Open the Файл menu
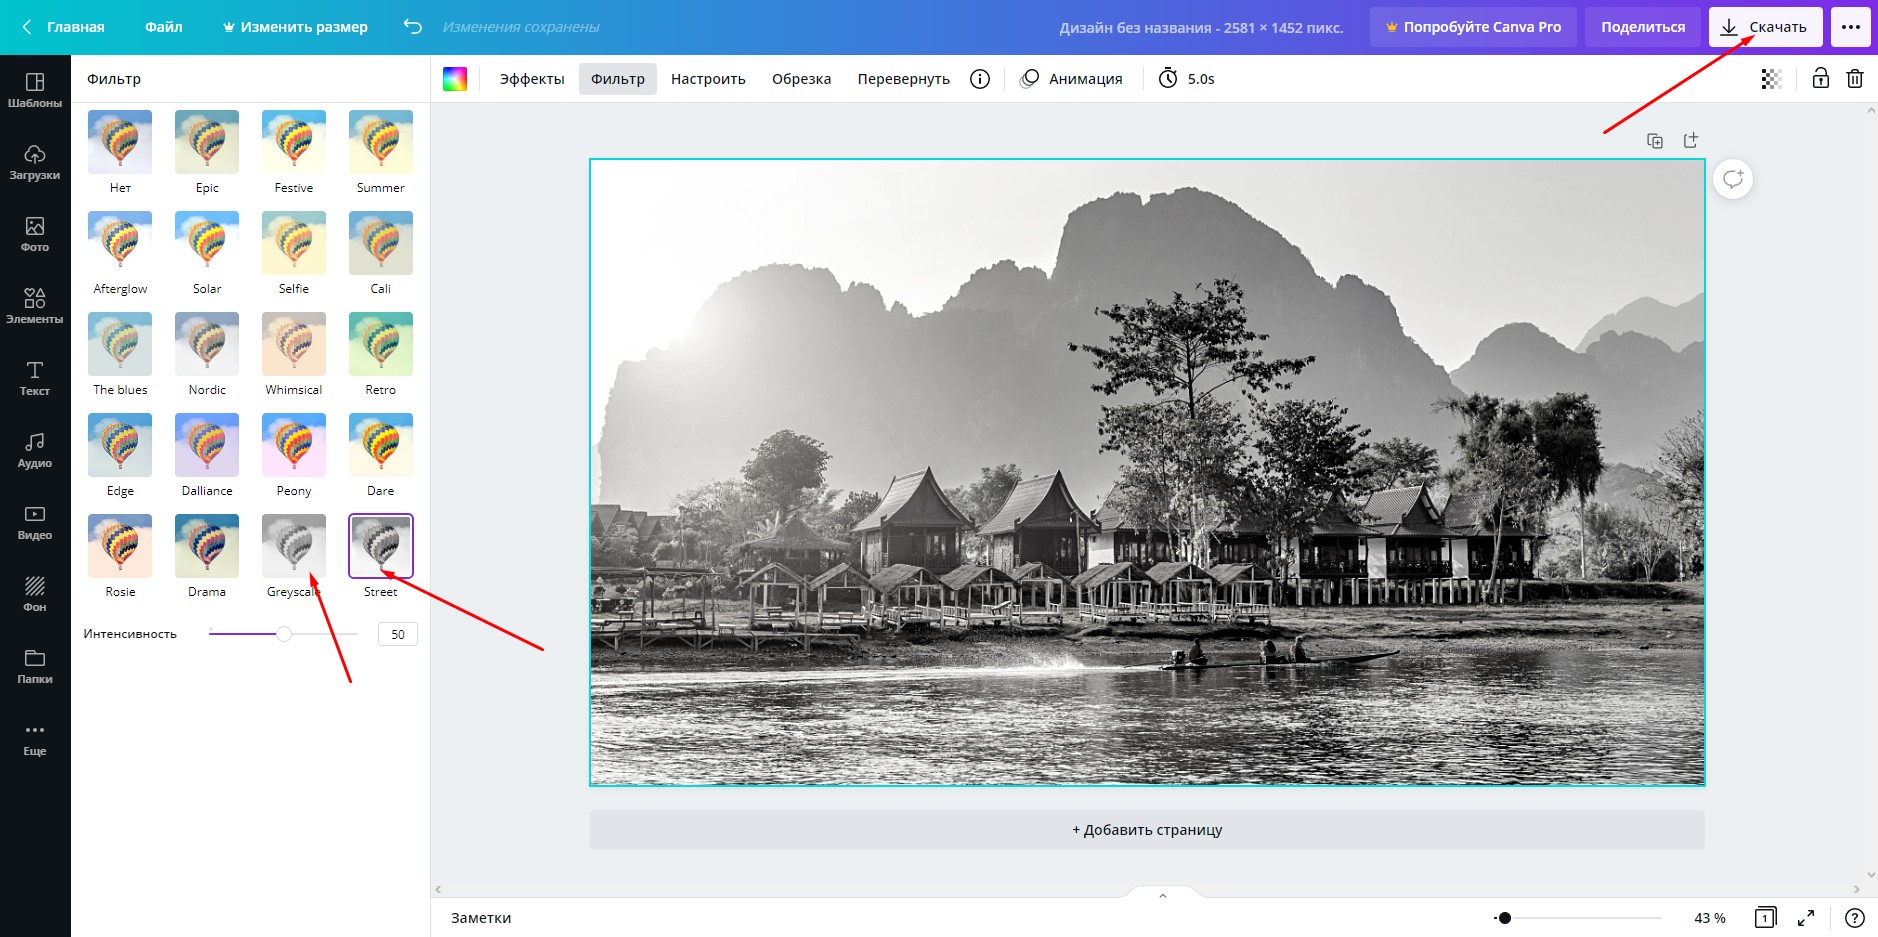This screenshot has height=937, width=1878. [x=164, y=27]
